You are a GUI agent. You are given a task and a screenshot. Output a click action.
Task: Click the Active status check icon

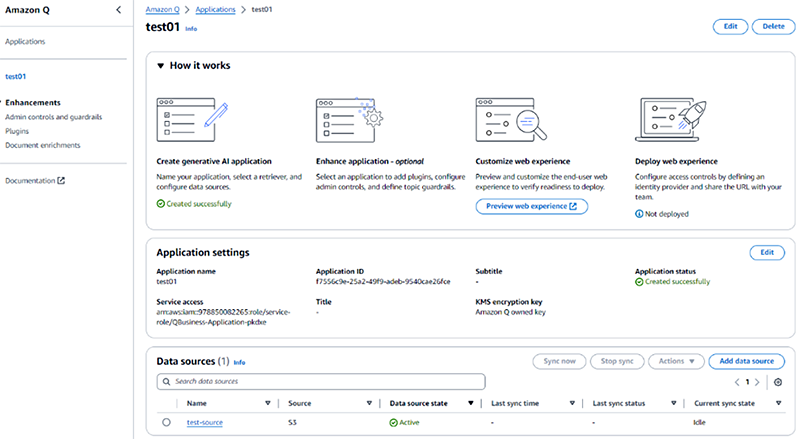tap(393, 423)
